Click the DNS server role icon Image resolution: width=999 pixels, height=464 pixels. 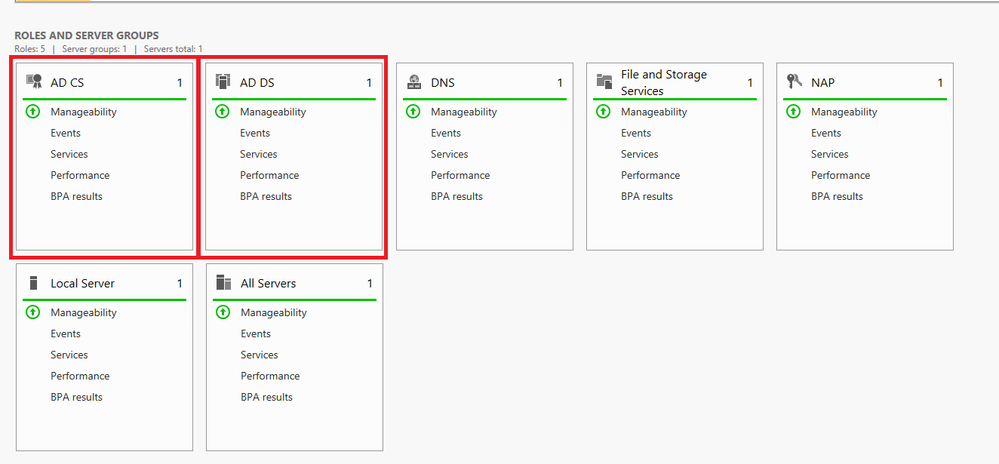pyautogui.click(x=413, y=82)
